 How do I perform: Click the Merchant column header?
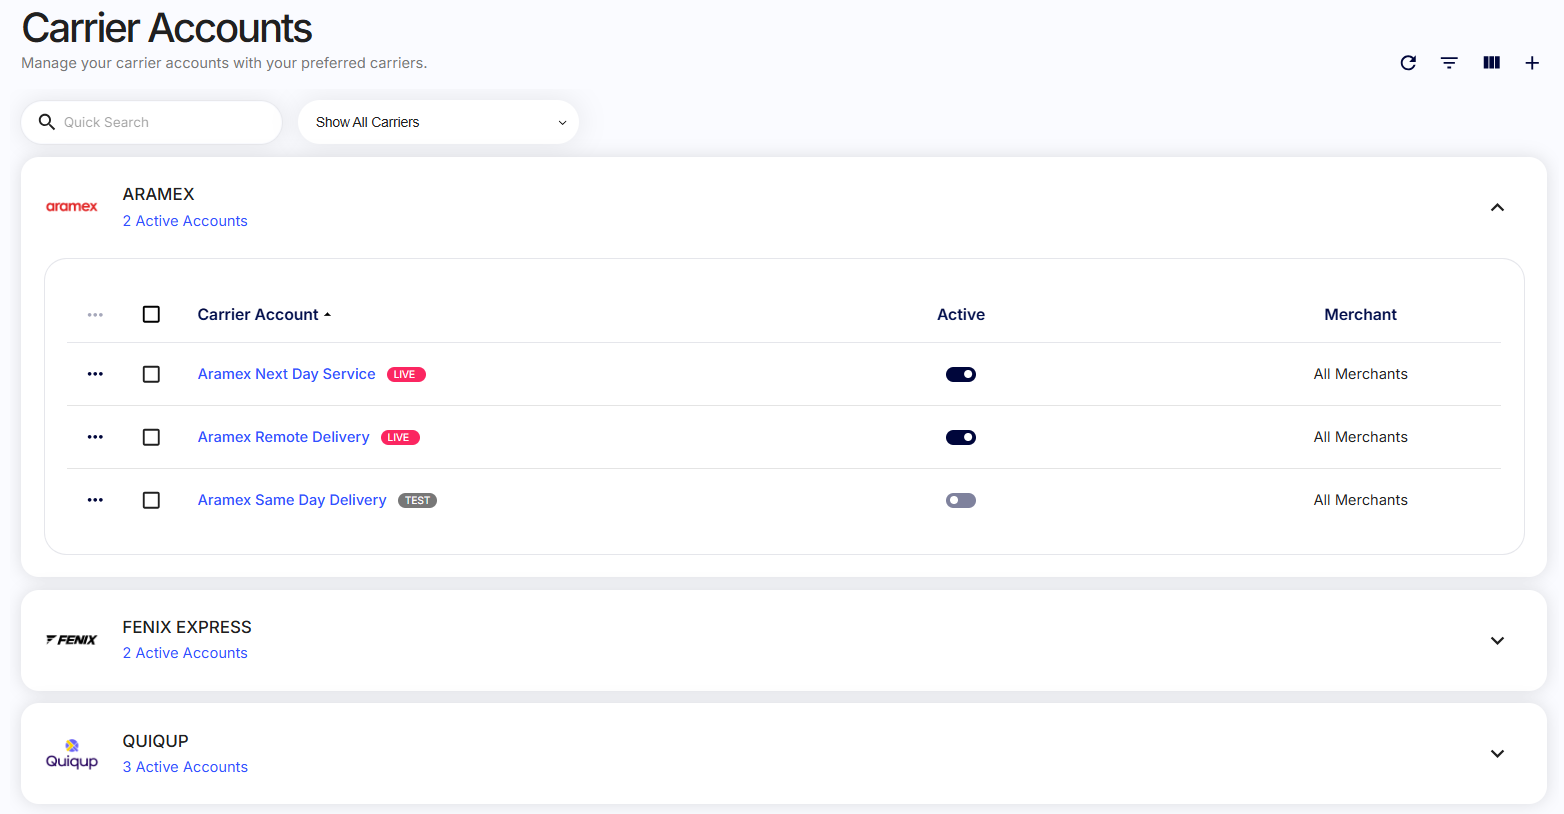point(1360,315)
